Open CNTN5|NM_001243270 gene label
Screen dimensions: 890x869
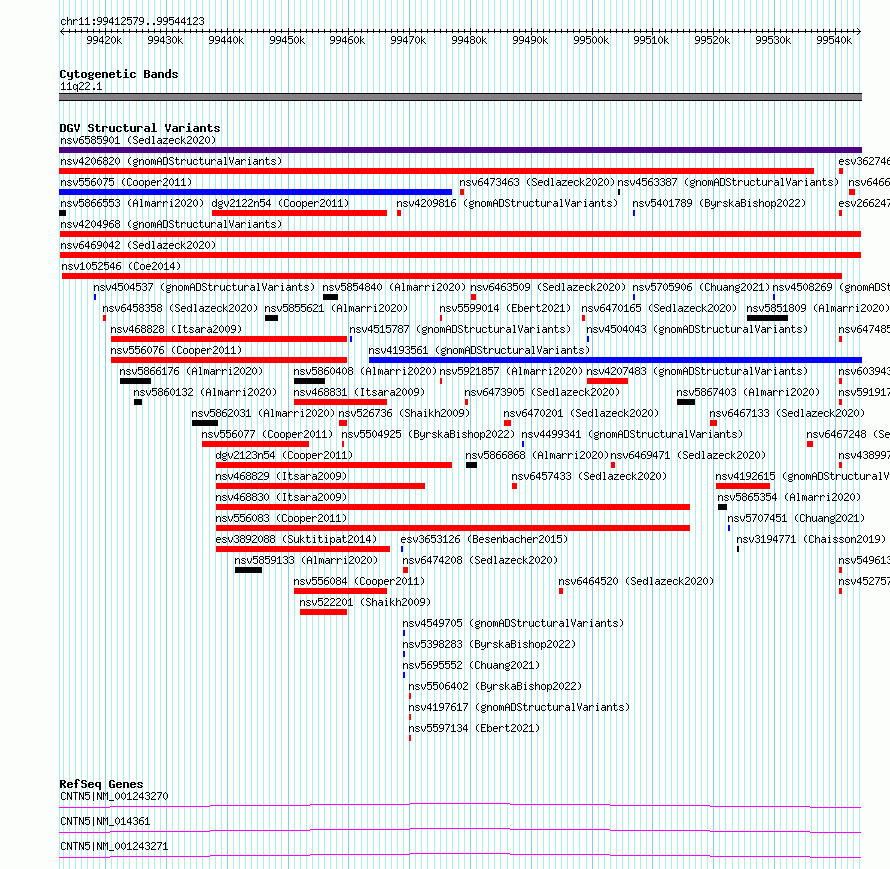[114, 796]
